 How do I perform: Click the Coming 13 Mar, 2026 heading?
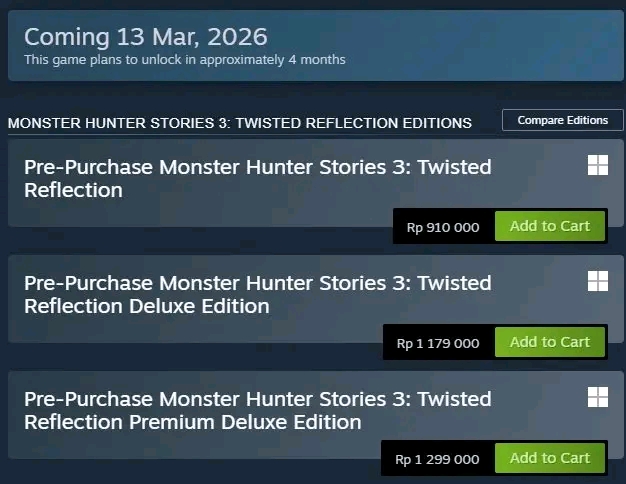[146, 37]
